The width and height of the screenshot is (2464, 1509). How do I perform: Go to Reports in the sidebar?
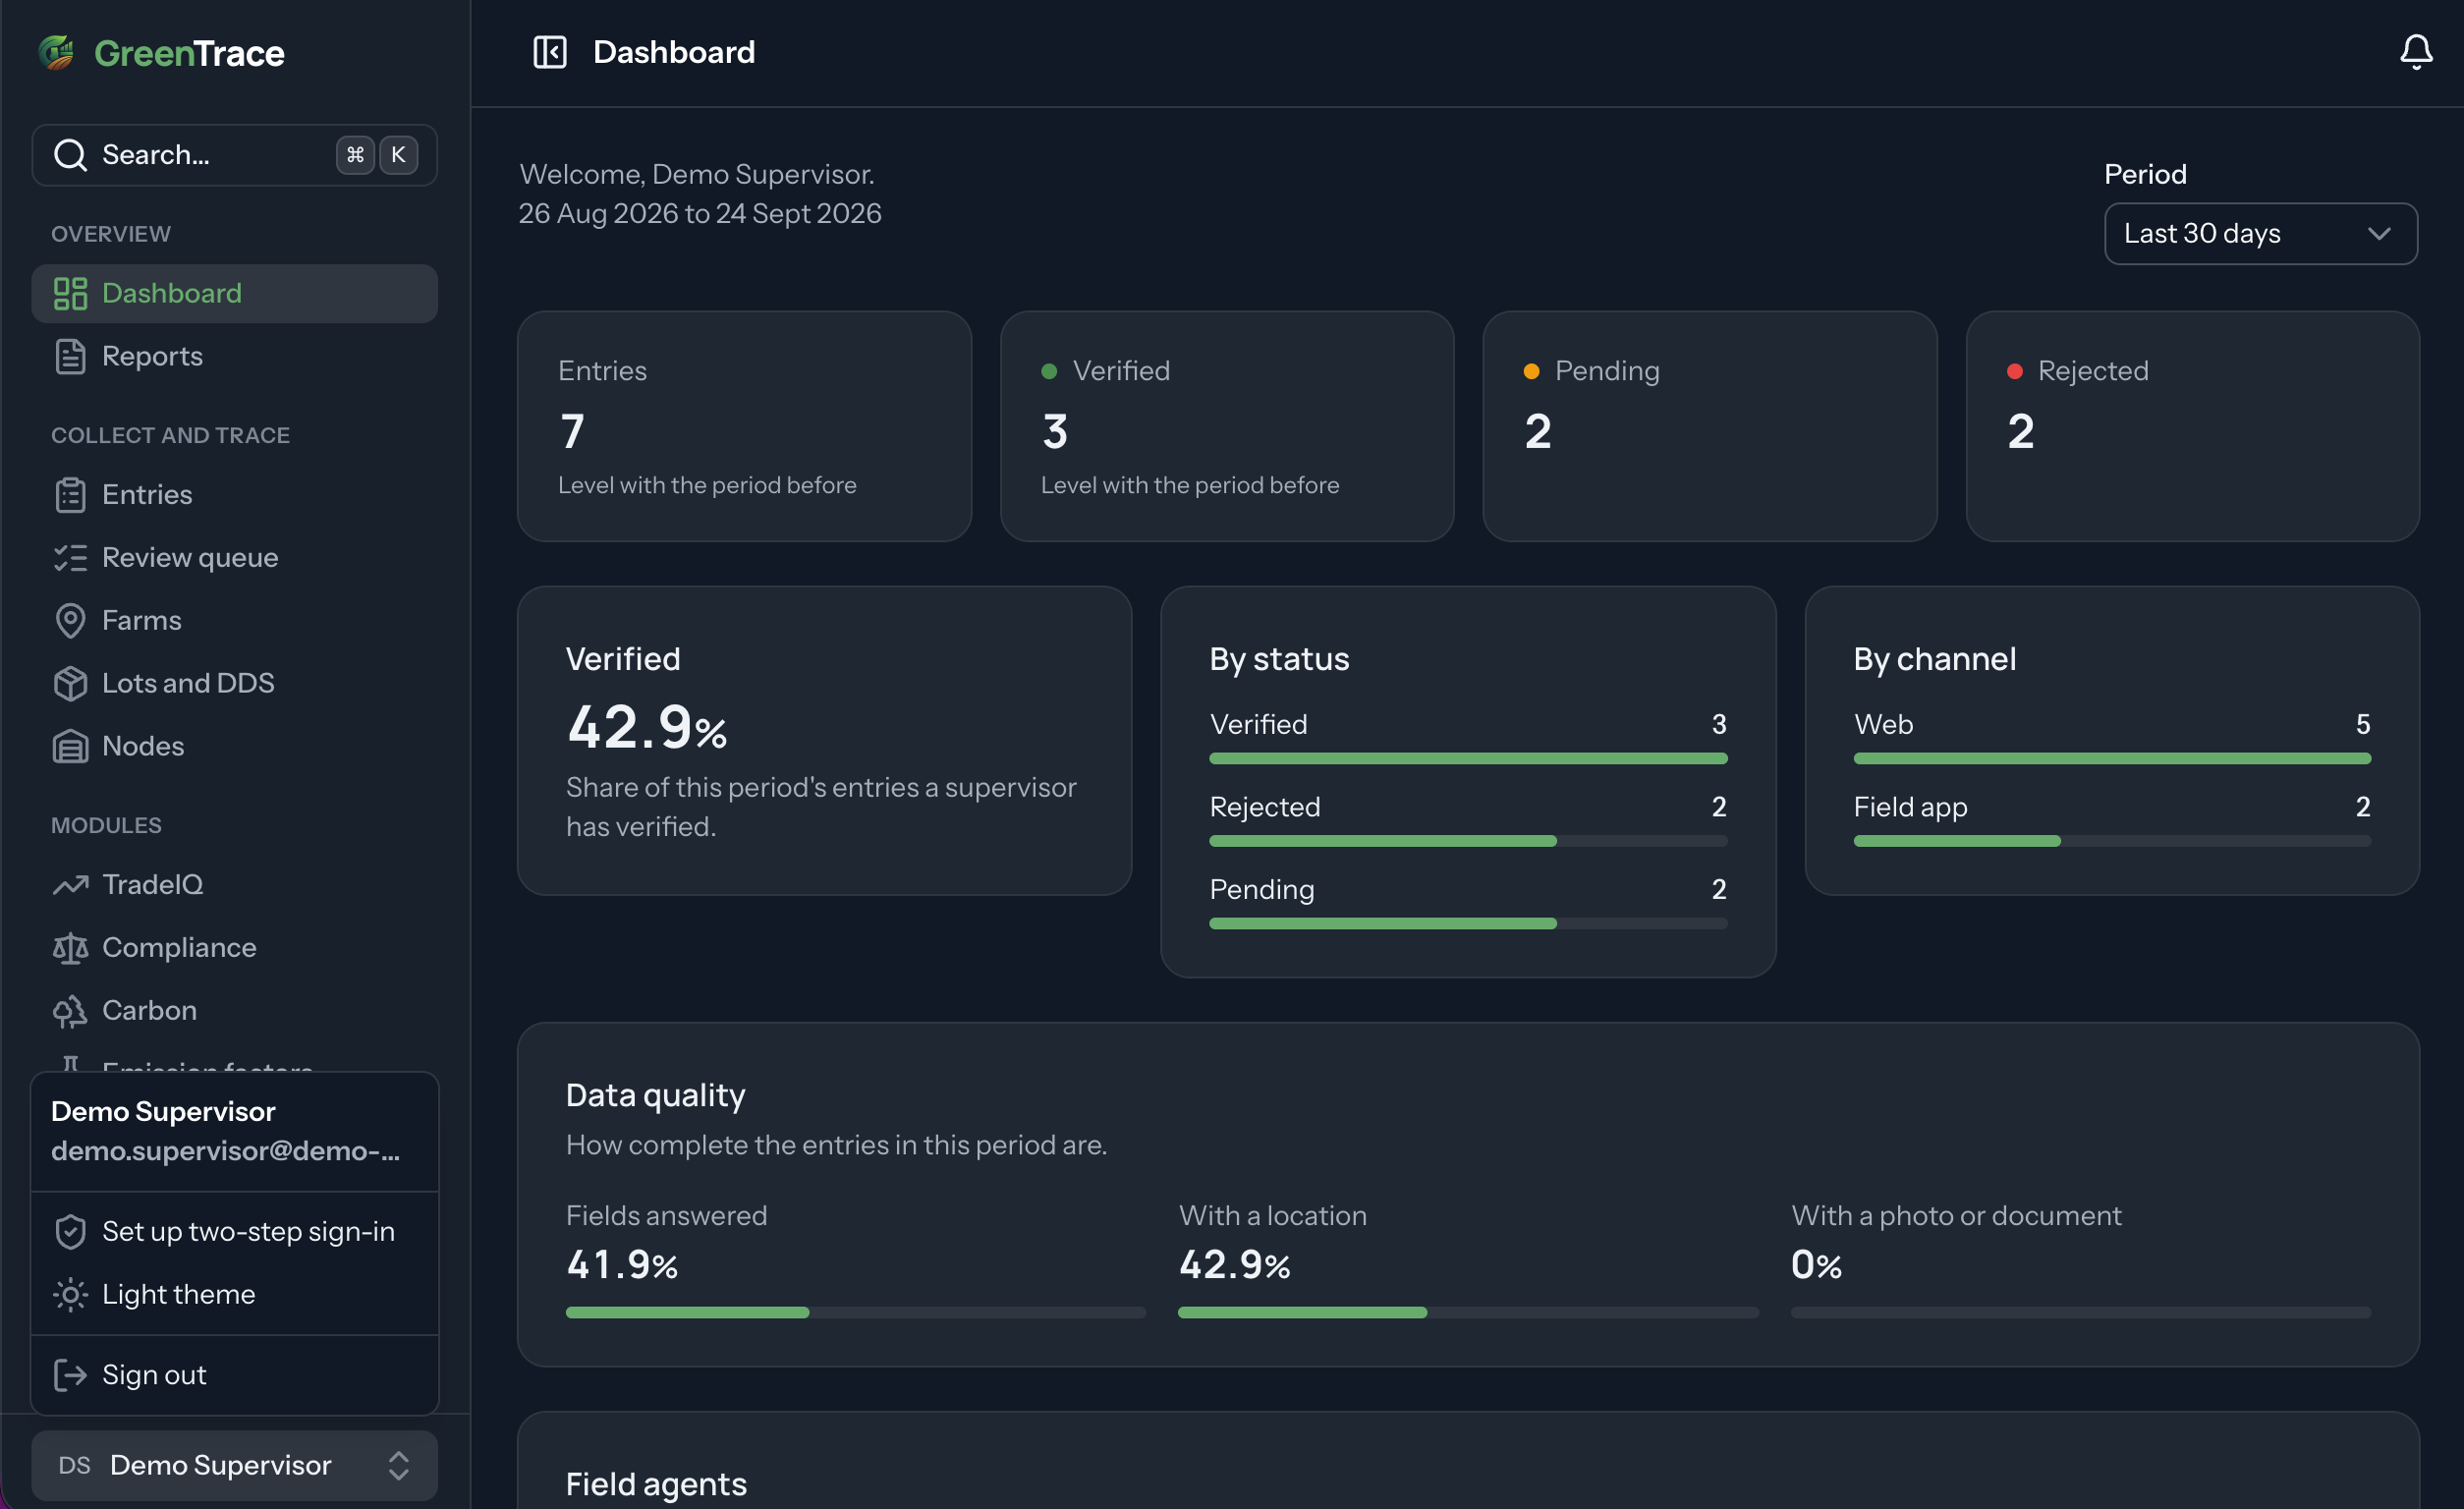235,357
